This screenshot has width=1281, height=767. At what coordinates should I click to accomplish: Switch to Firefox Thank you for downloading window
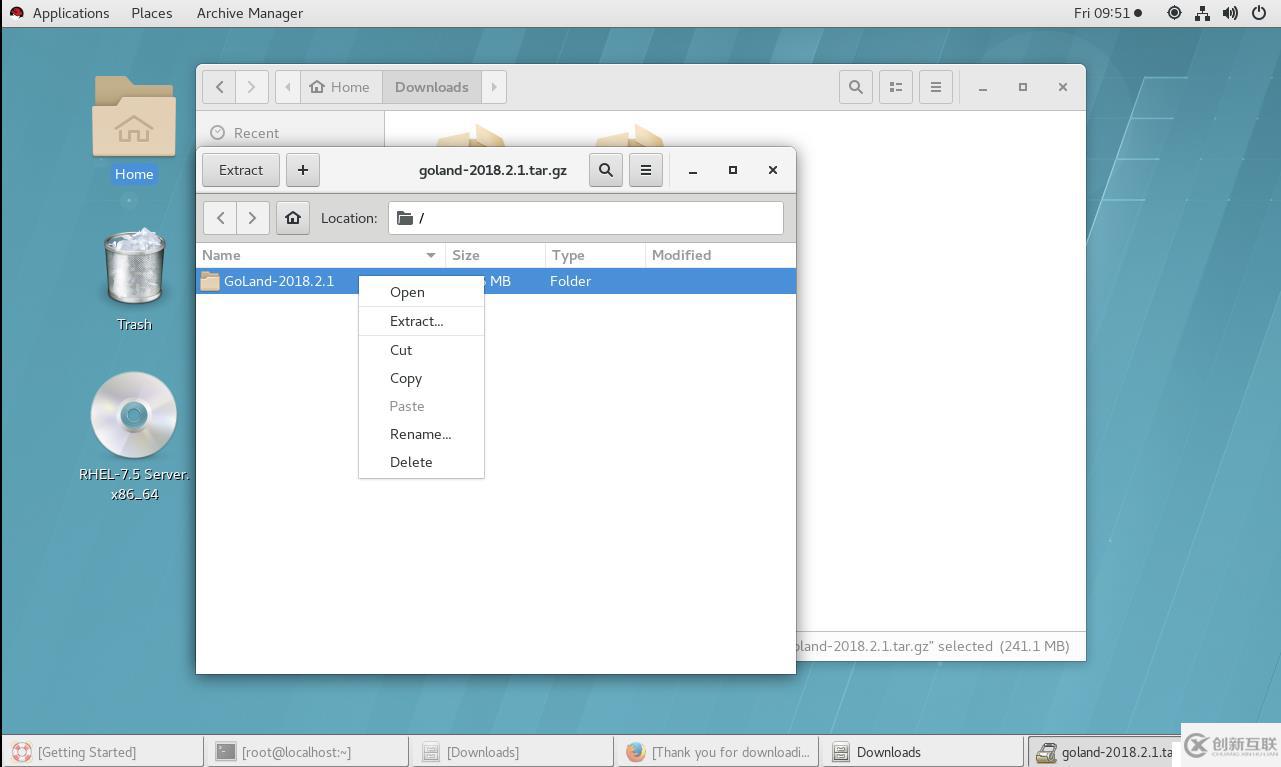(x=717, y=752)
